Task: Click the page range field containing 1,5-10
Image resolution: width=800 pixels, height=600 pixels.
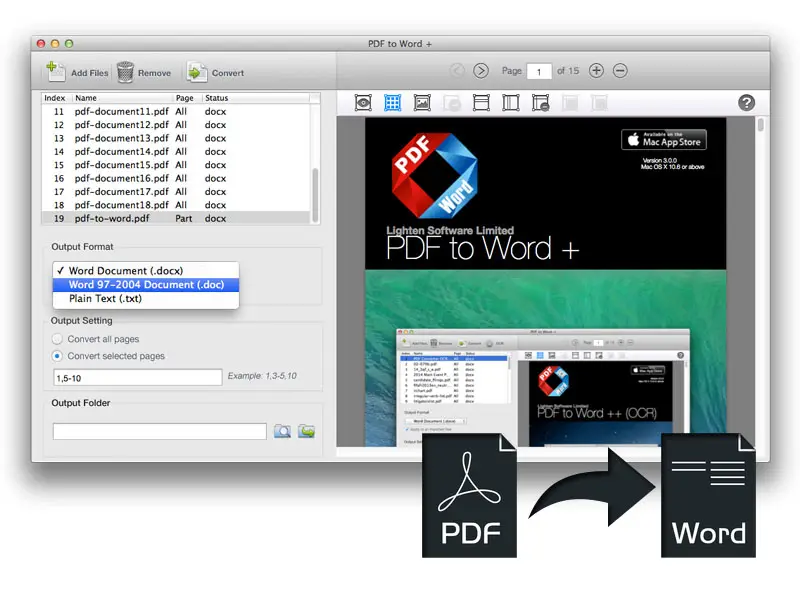Action: coord(138,378)
